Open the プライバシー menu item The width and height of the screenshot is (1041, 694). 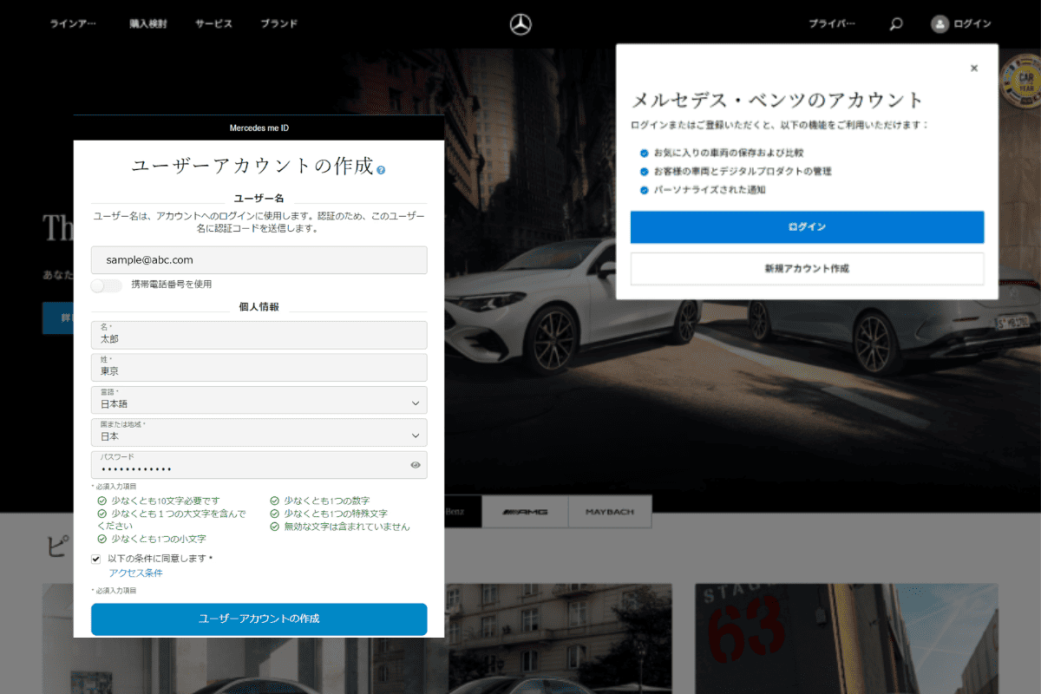click(x=832, y=24)
